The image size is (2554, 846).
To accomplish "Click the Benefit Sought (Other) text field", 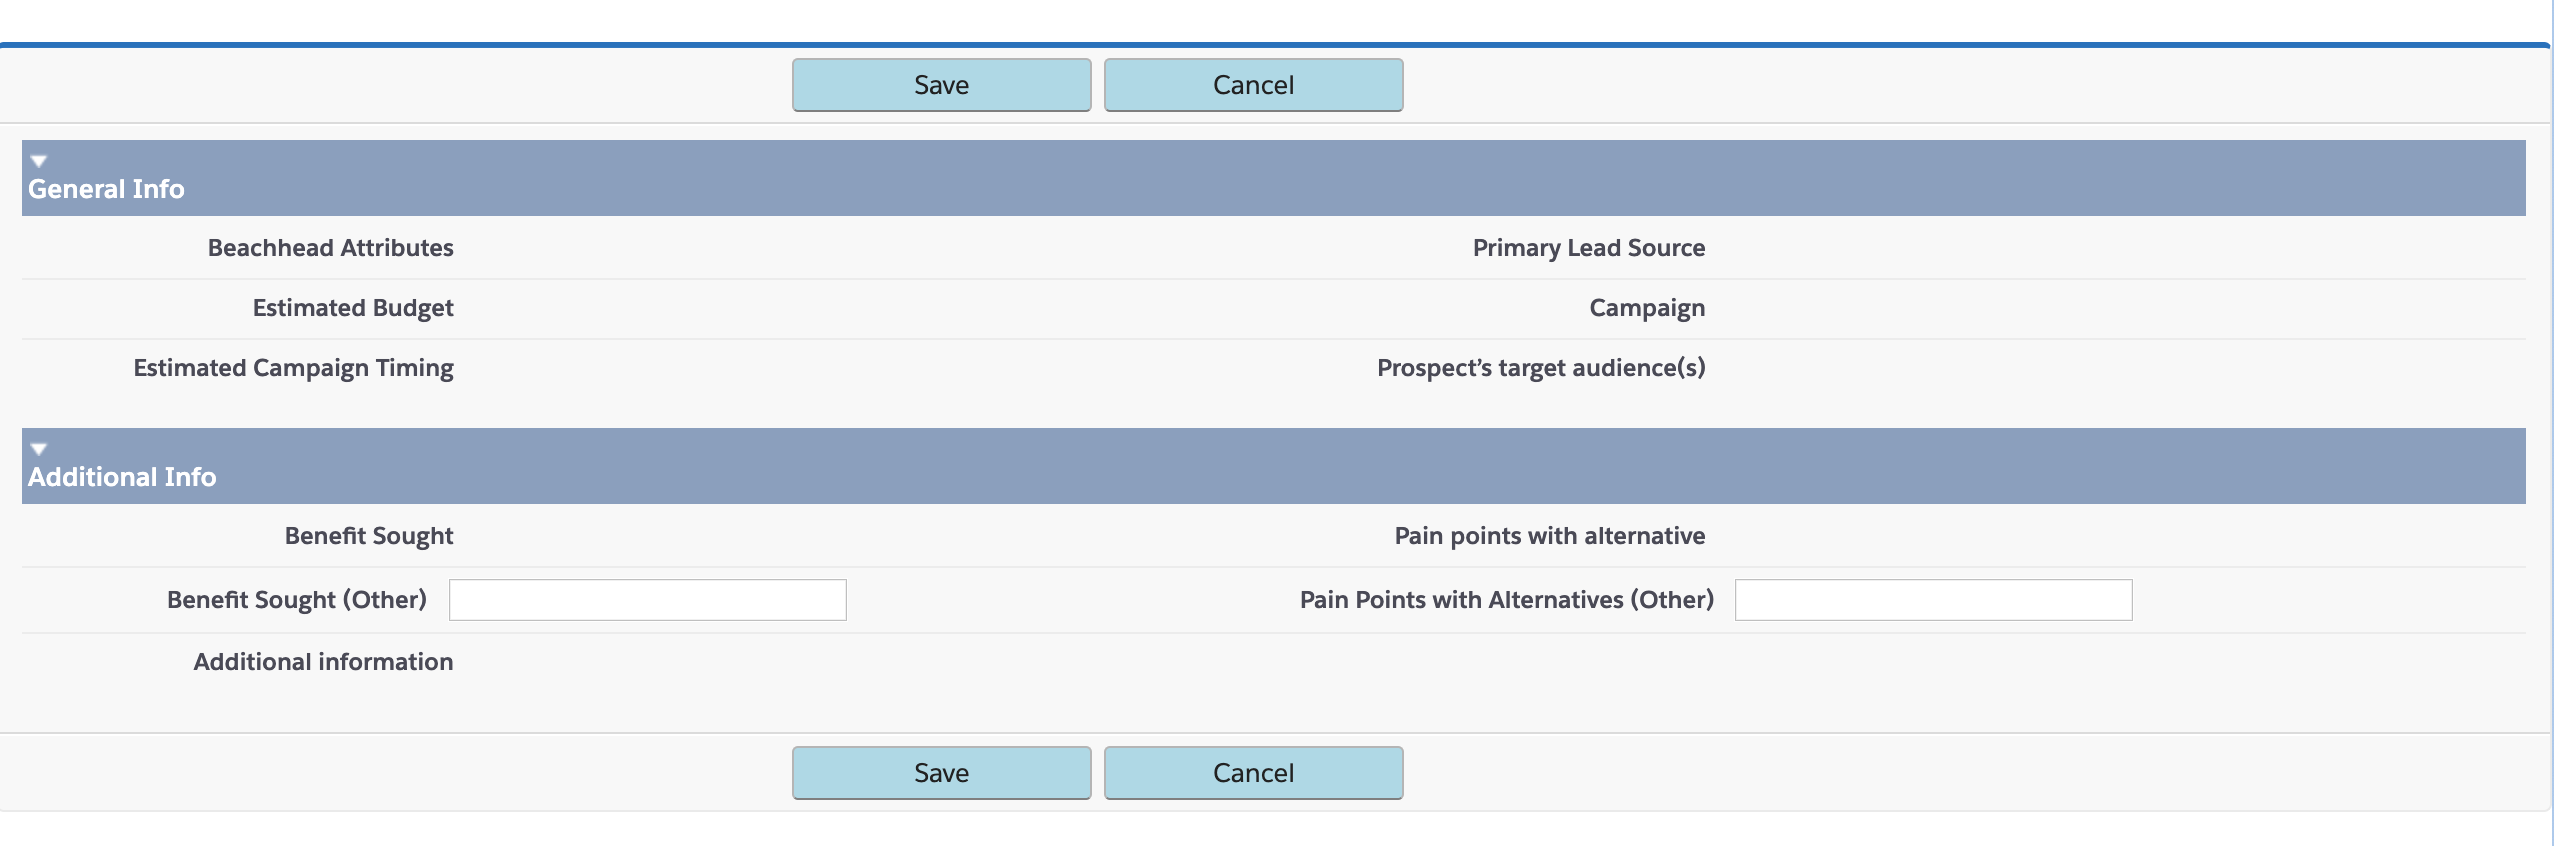I will tap(646, 598).
